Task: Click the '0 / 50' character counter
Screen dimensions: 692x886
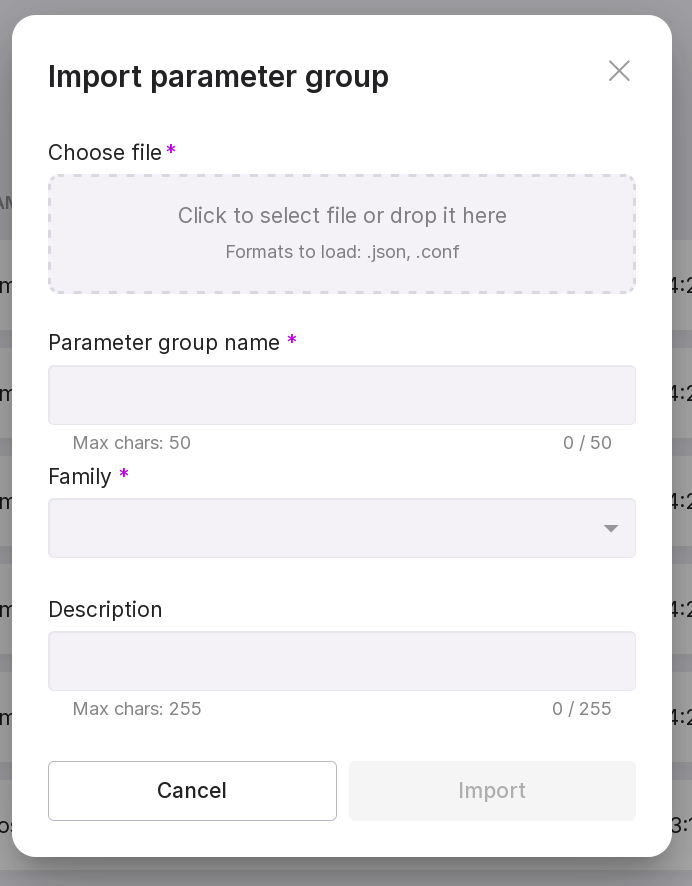Action: click(587, 443)
